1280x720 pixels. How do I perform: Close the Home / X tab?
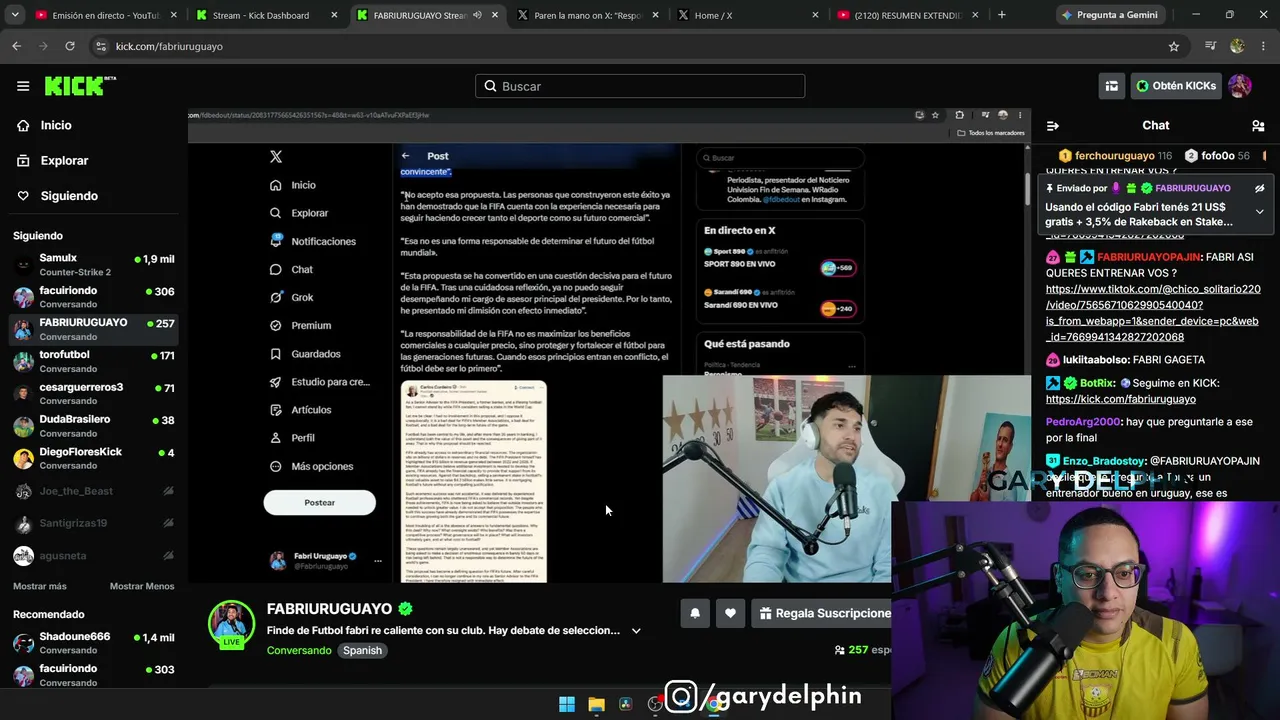coord(815,15)
